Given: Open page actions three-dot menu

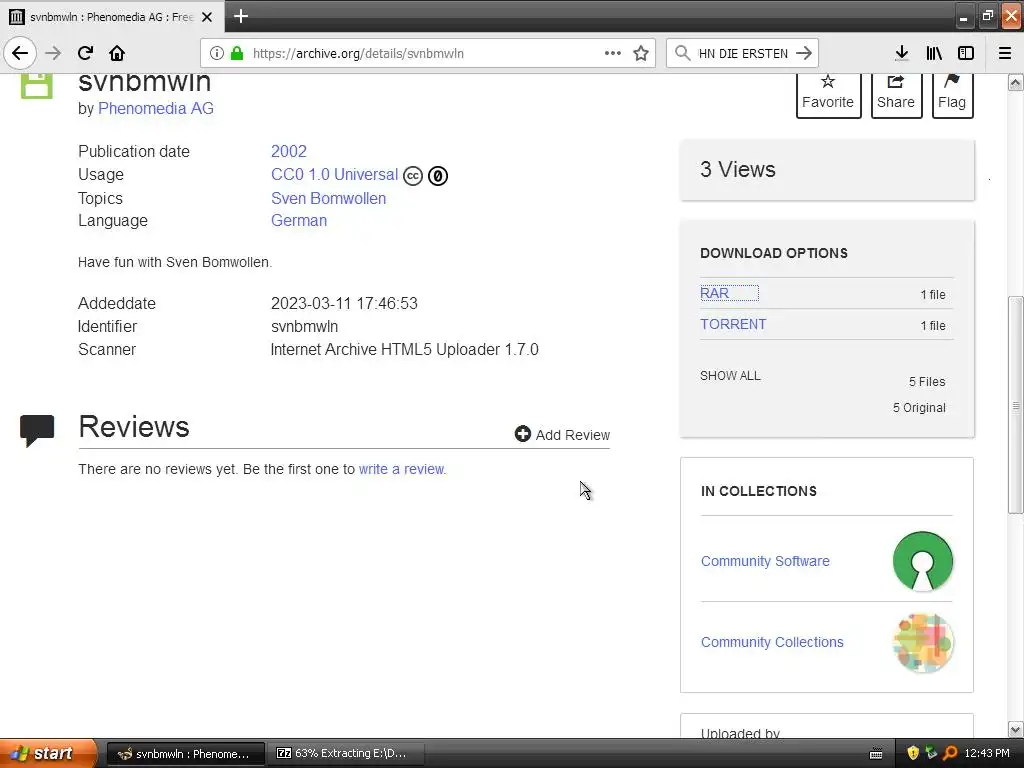Looking at the screenshot, I should tap(613, 53).
